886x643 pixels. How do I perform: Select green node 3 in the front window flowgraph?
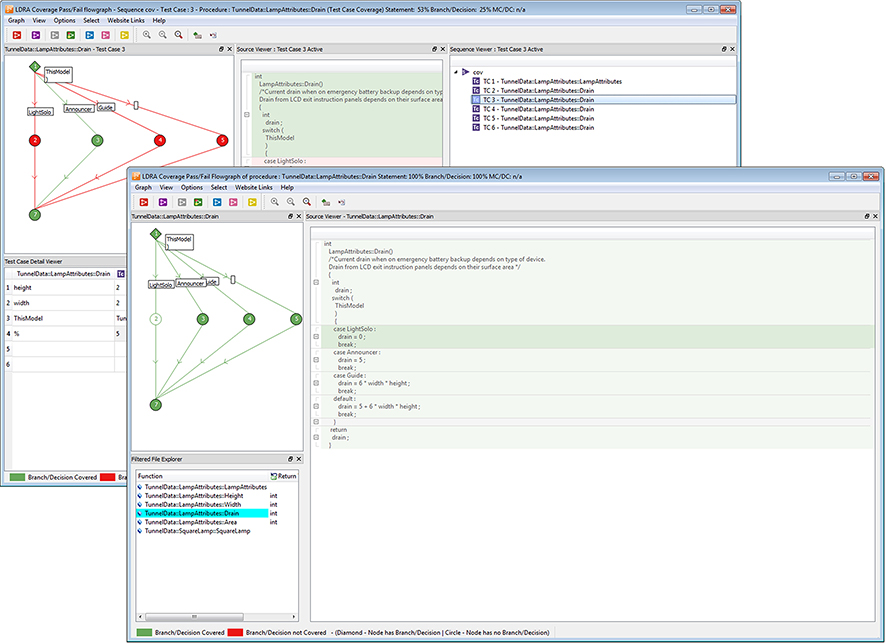[x=203, y=319]
